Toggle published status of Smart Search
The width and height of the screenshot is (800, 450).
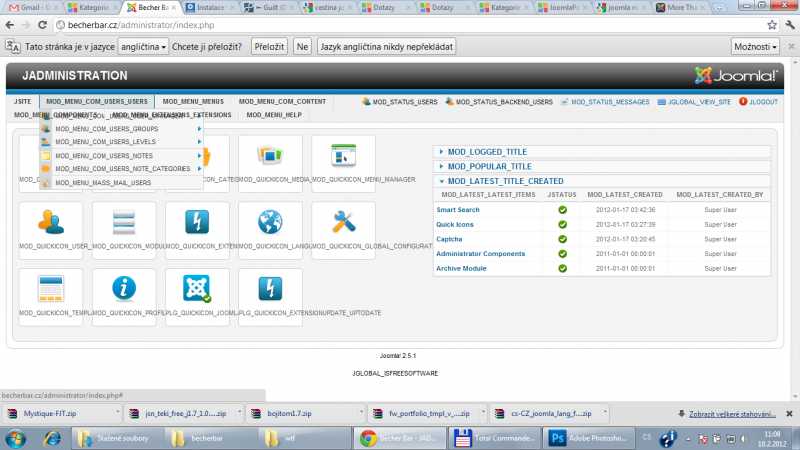pos(563,210)
